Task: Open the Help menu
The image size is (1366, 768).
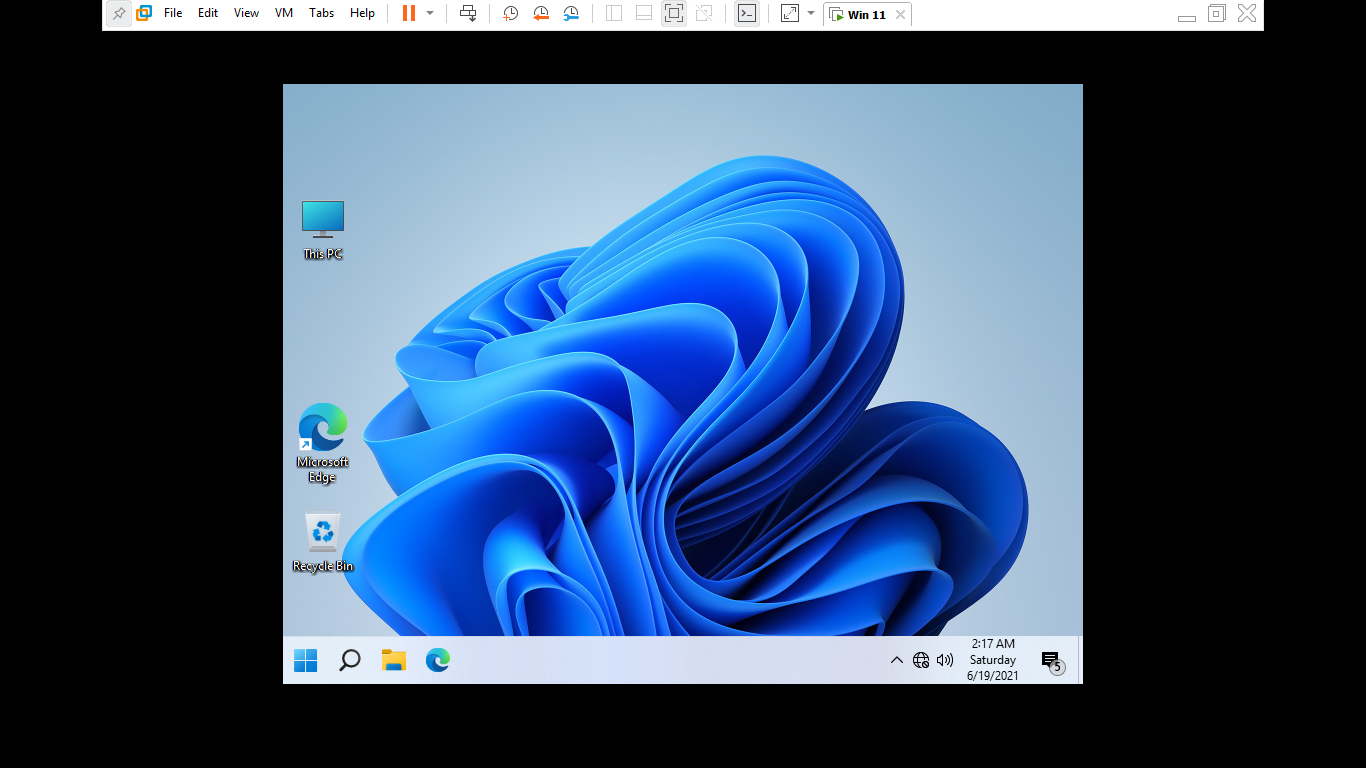Action: click(x=362, y=14)
